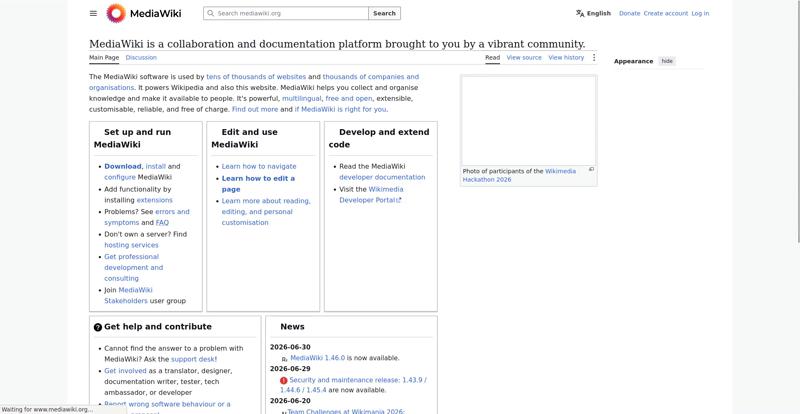This screenshot has height=414, width=800.
Task: Click the question mark help icon
Action: 98,327
